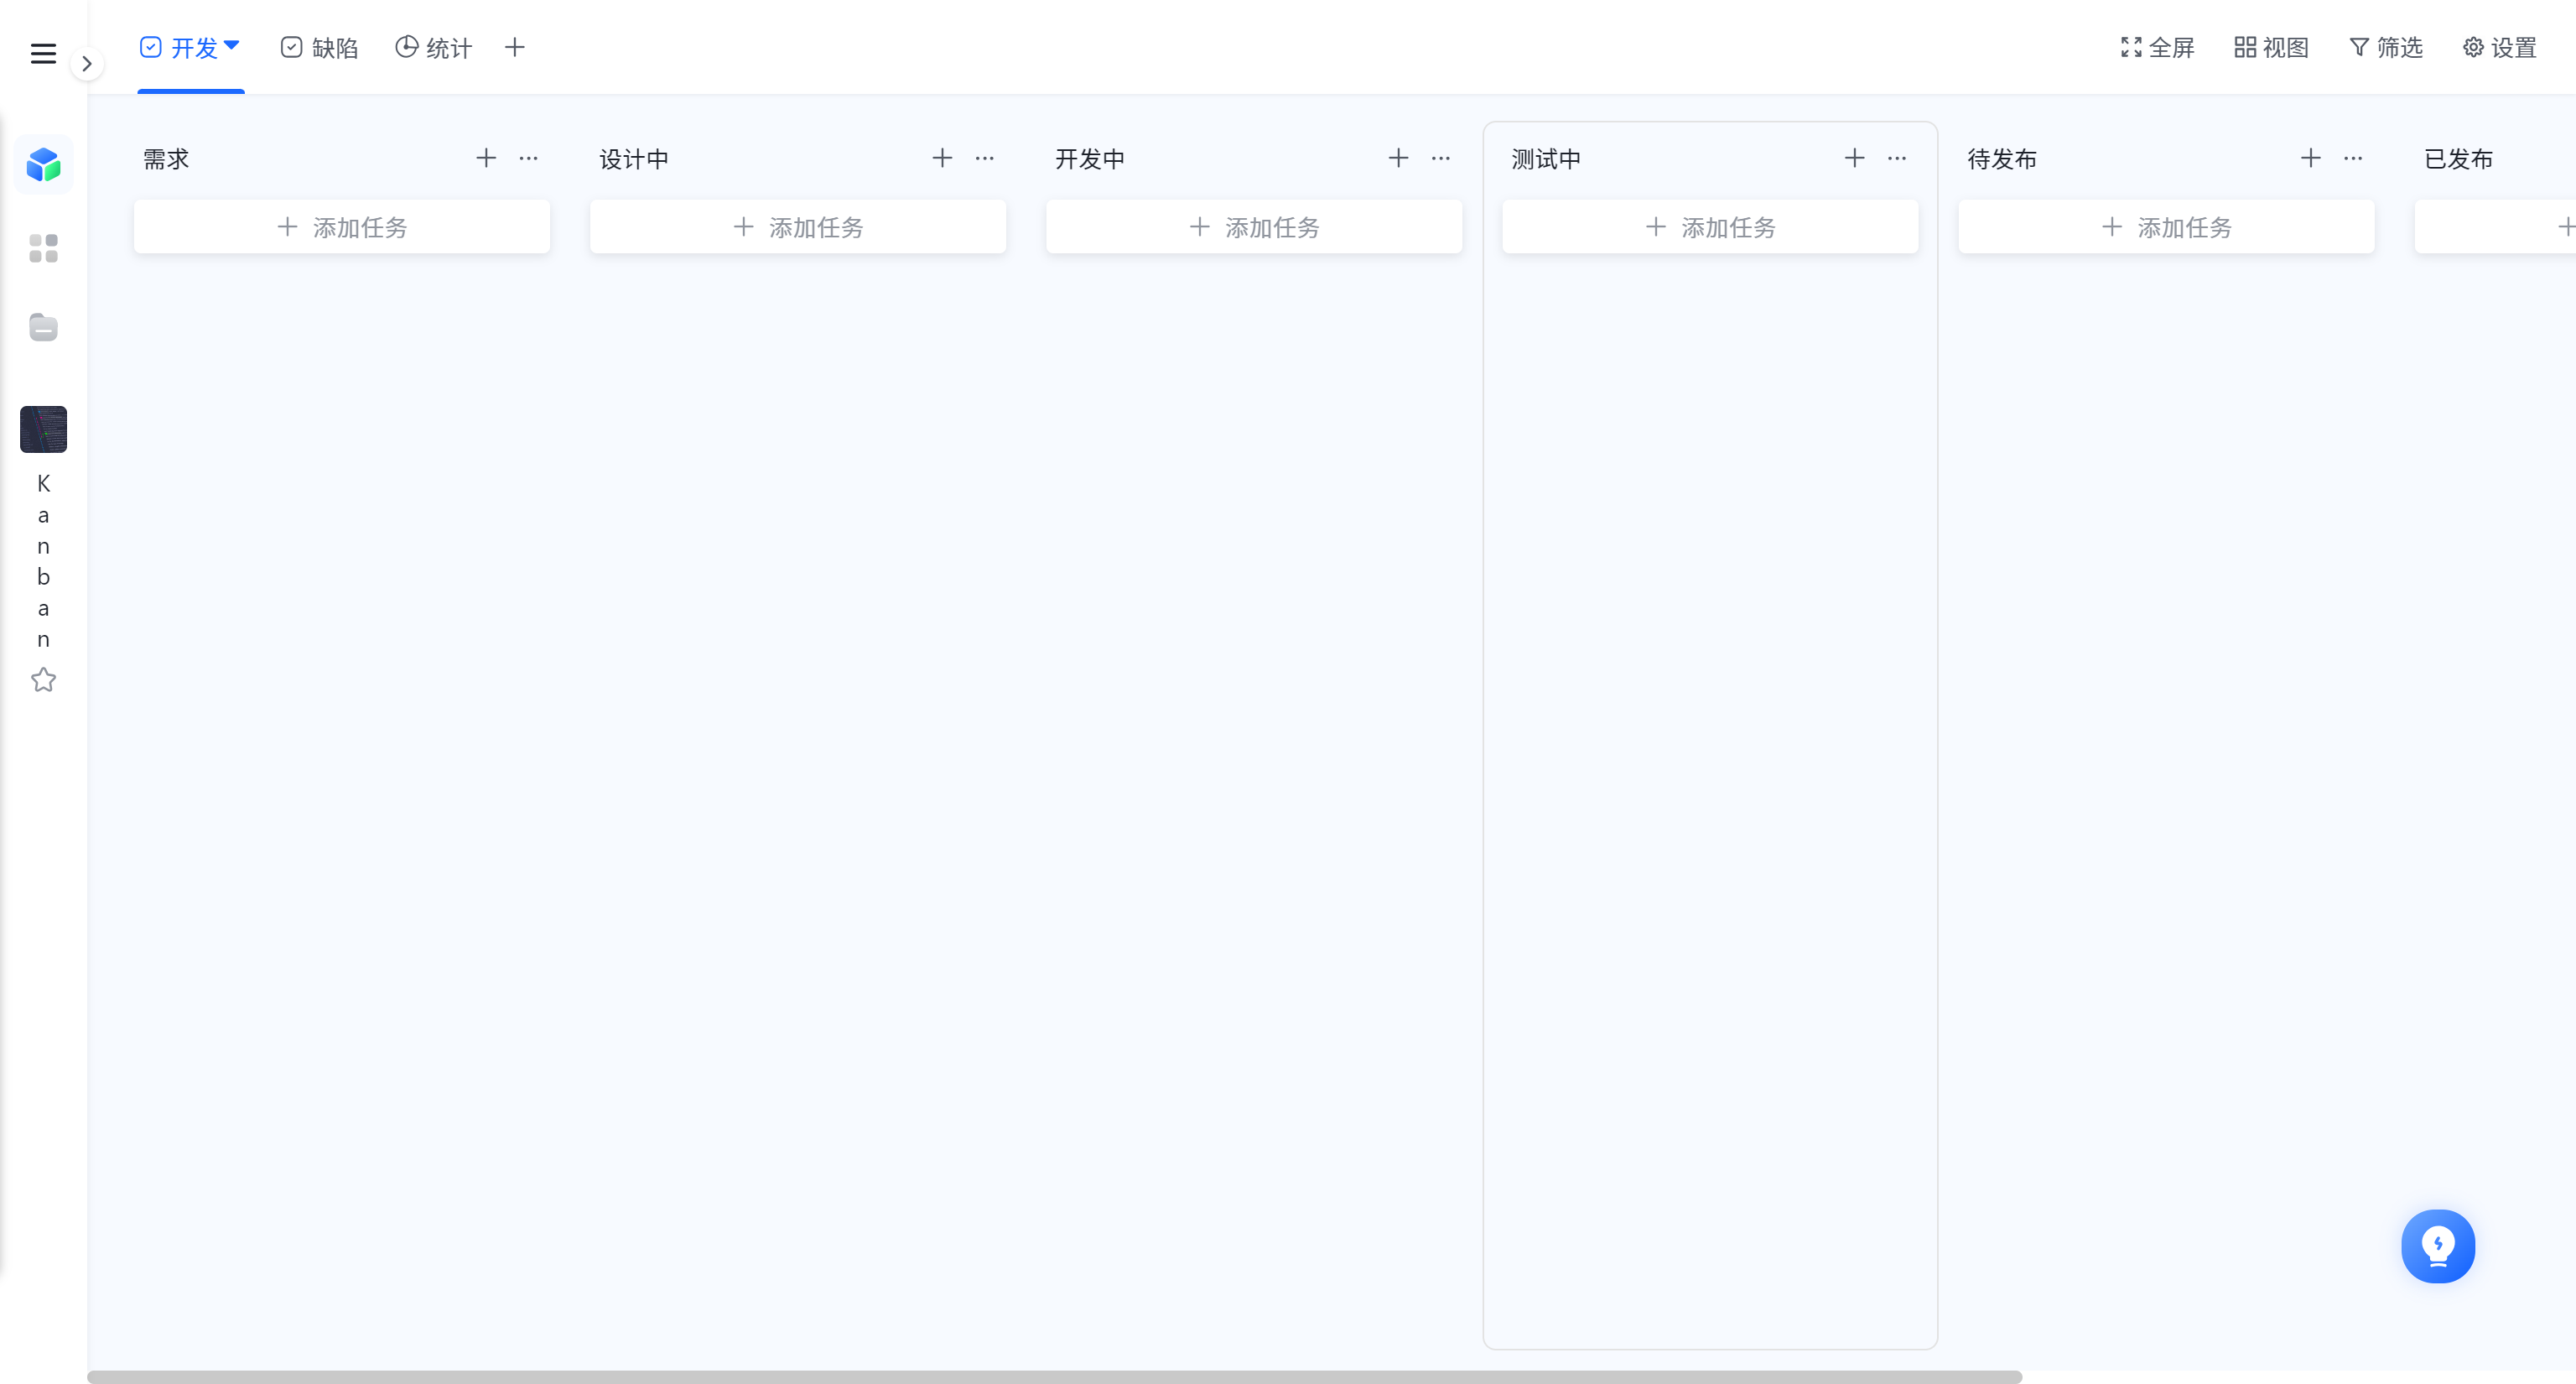The height and width of the screenshot is (1384, 2576).
Task: Add a new tab with the plus icon
Action: tap(514, 47)
